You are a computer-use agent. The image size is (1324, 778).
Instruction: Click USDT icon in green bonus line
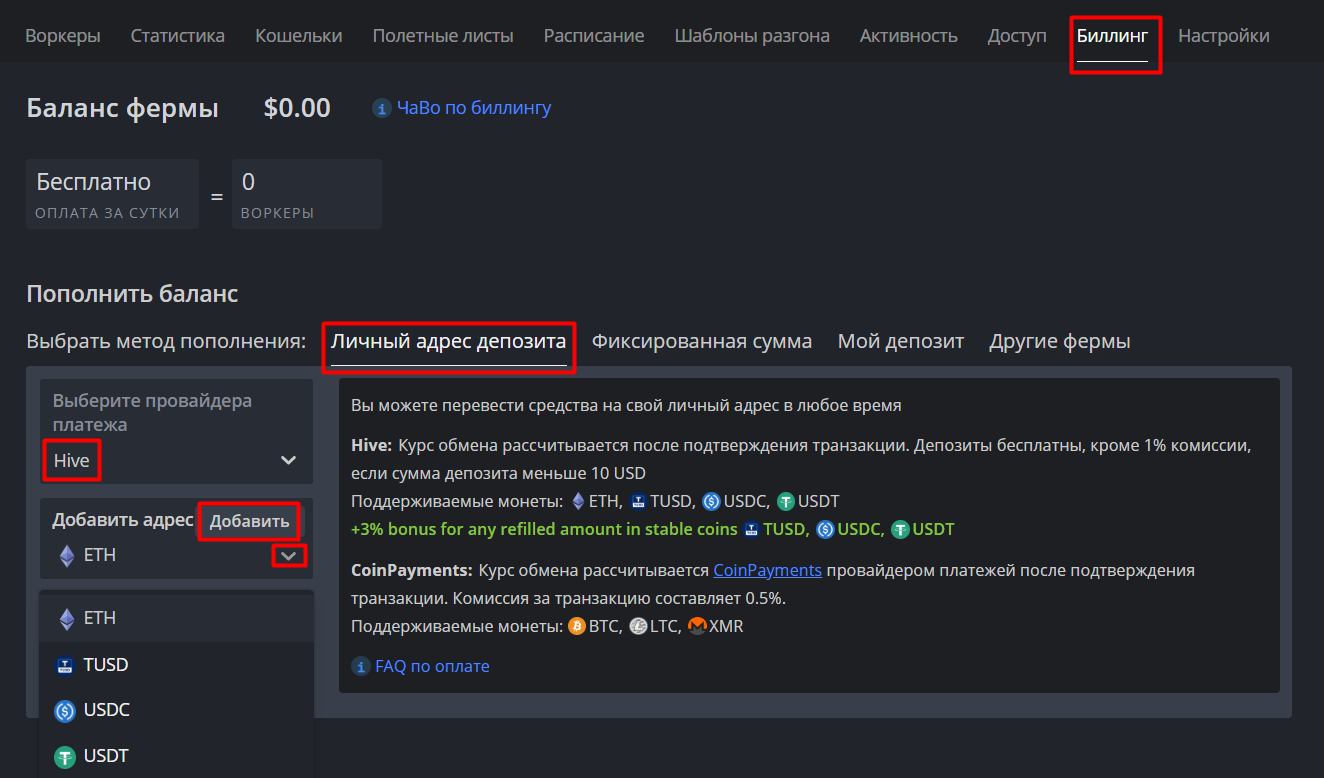pos(900,529)
